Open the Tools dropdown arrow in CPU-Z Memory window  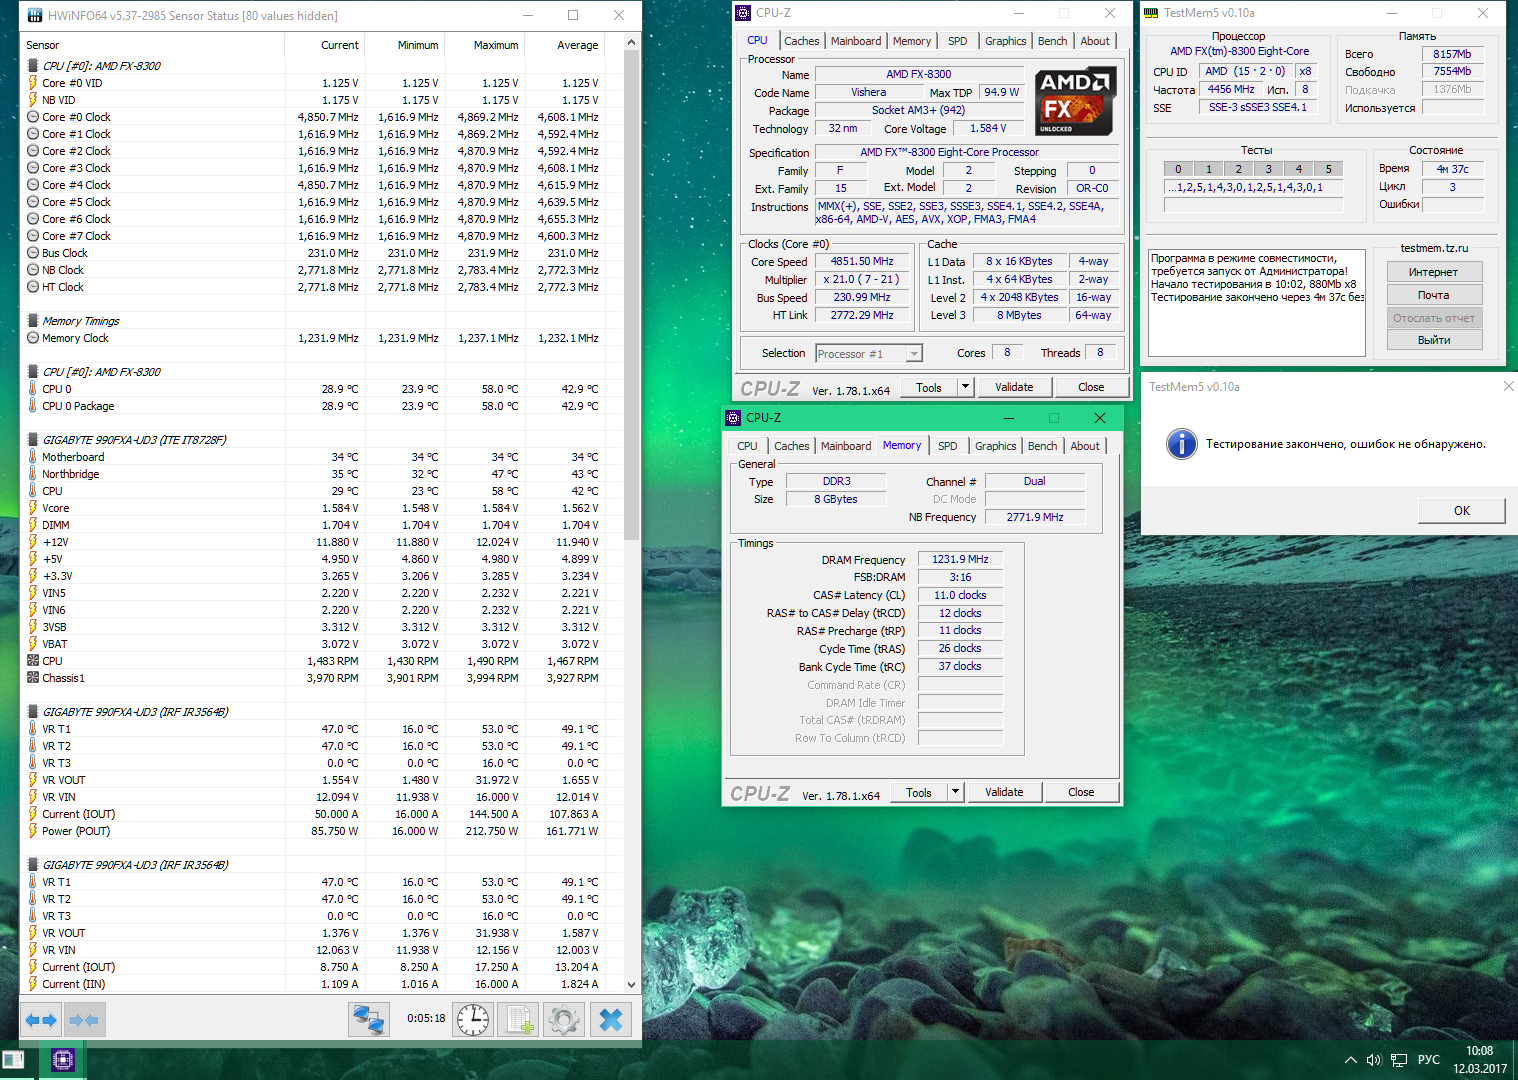[x=955, y=792]
